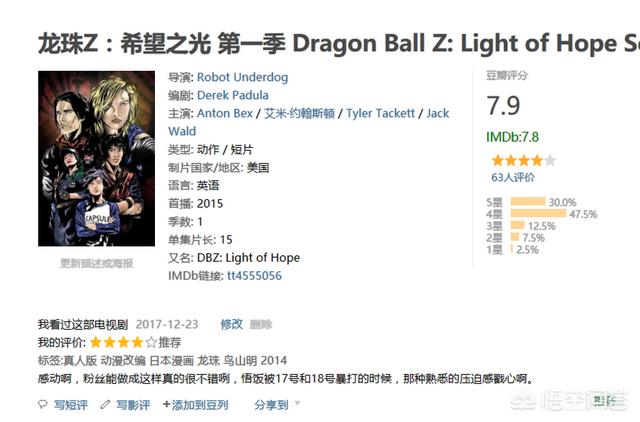Open actor Anton Bex's page

225,113
